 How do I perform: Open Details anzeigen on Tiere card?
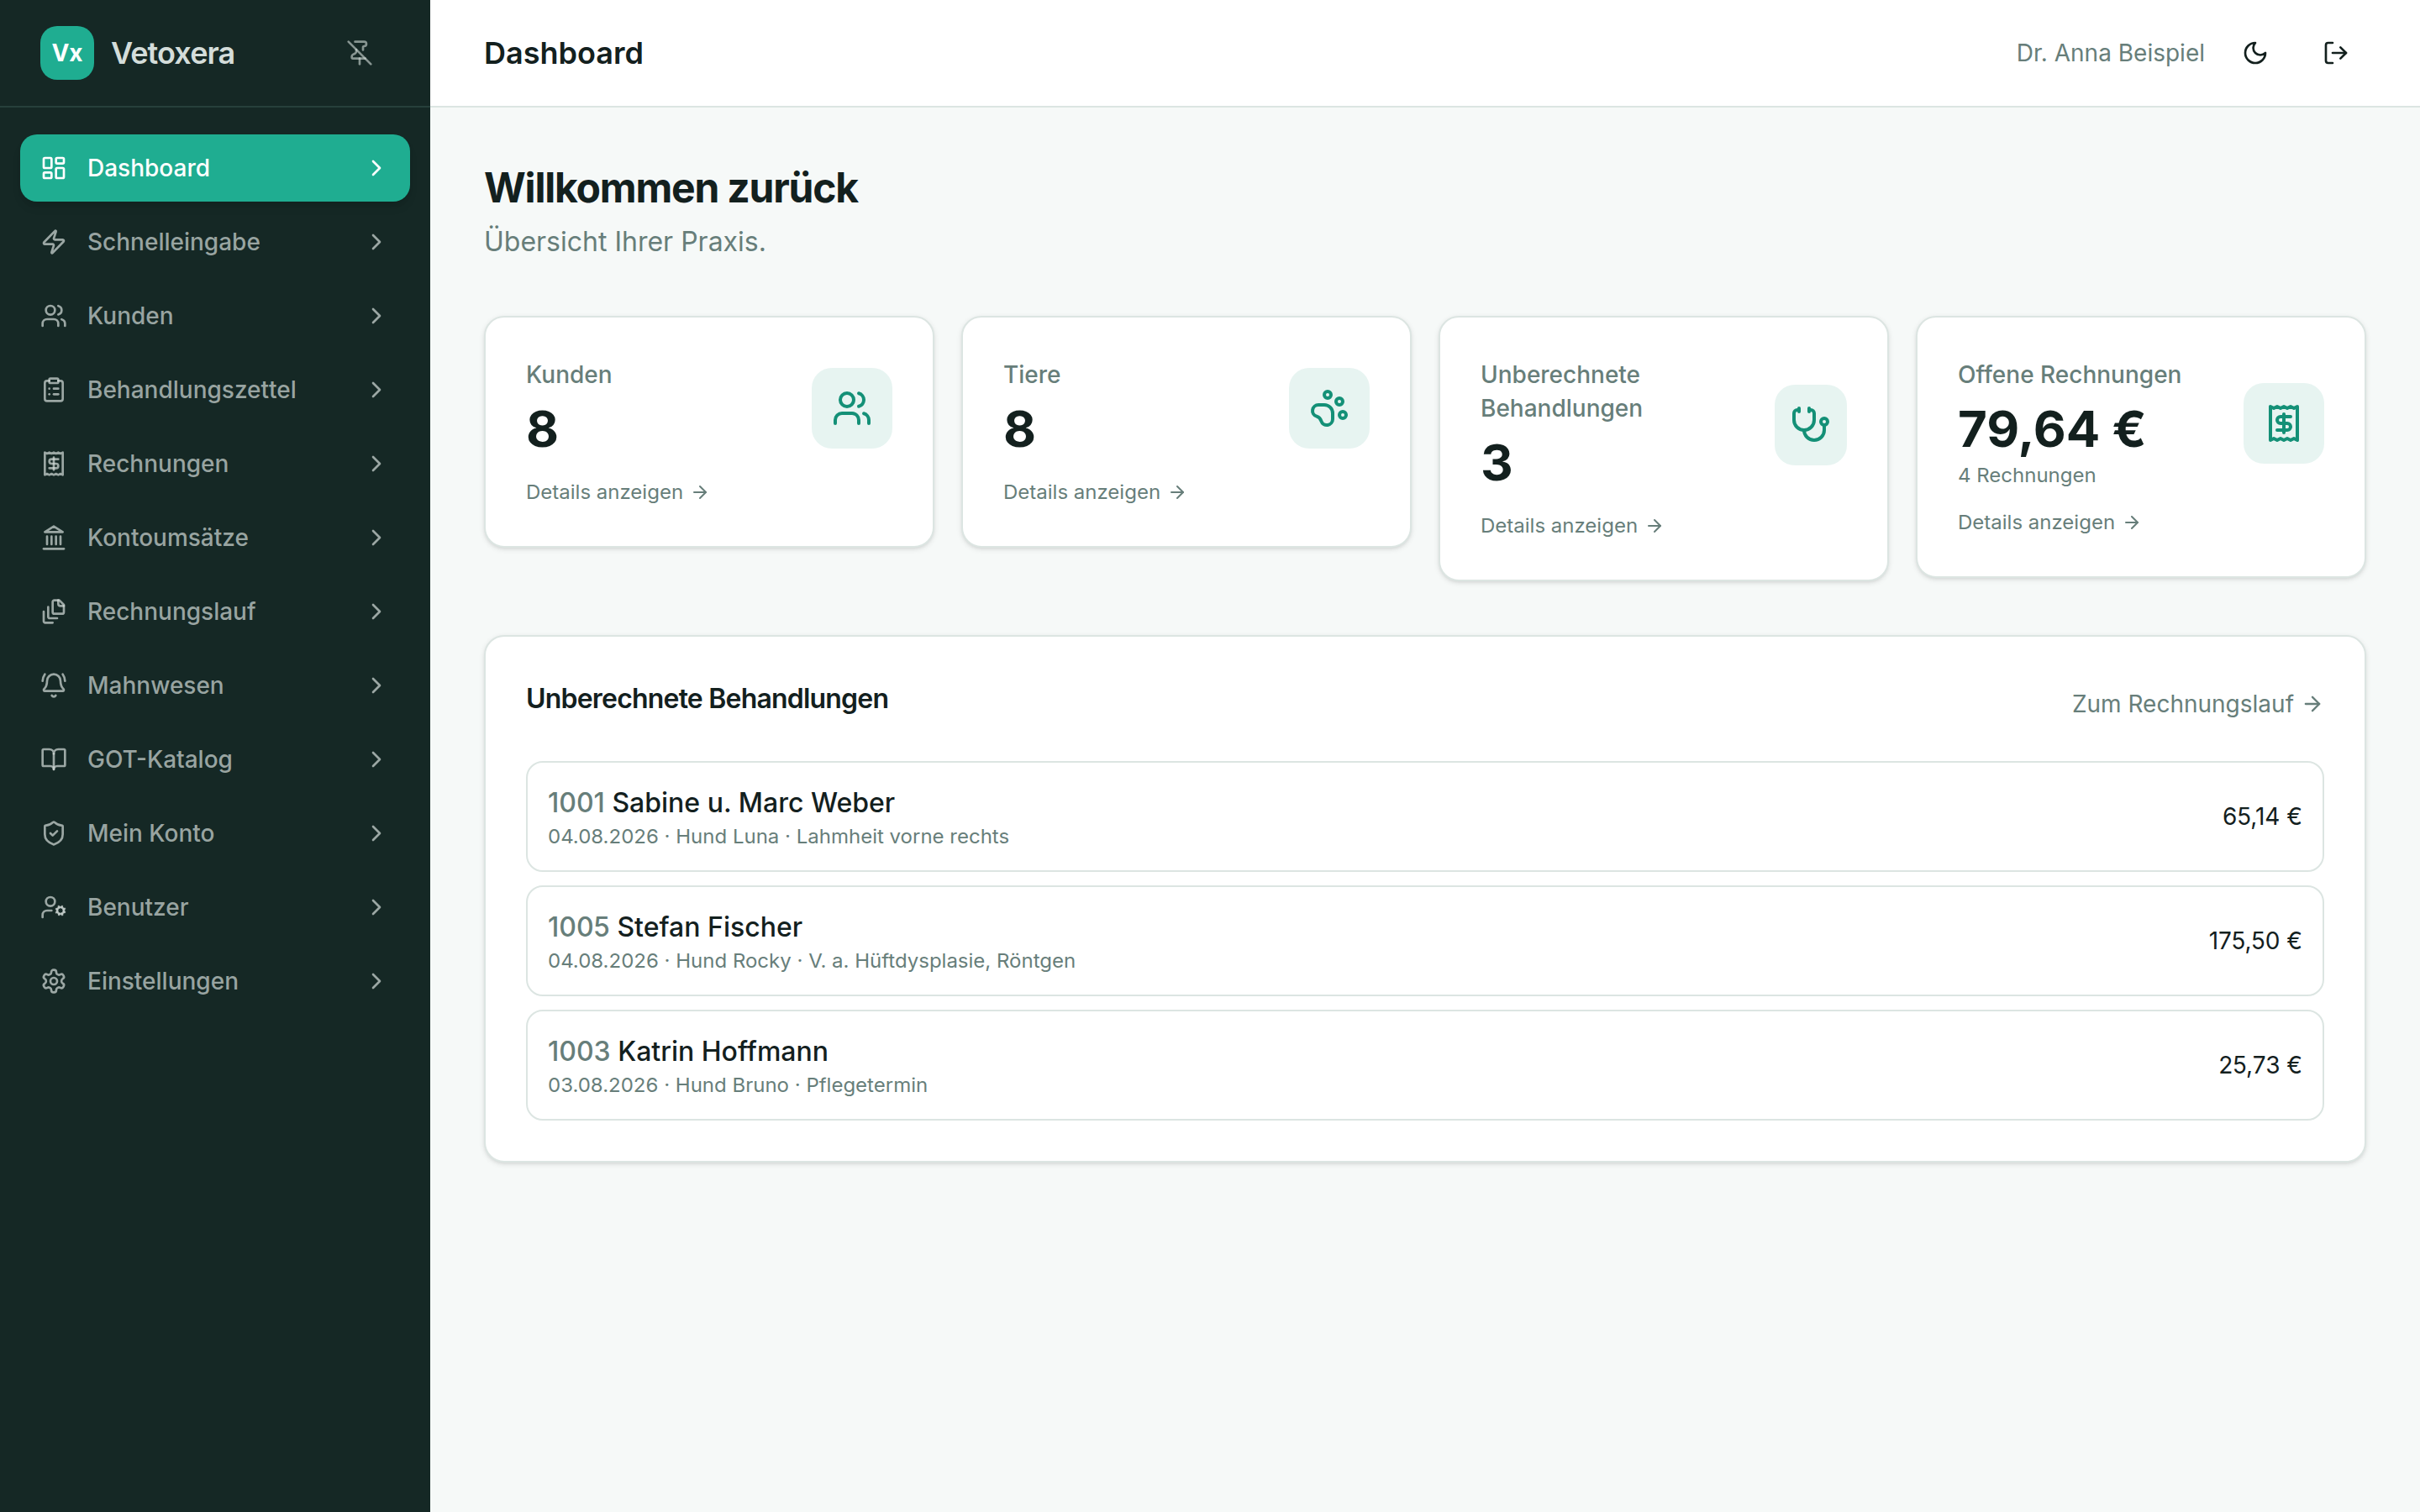[x=1094, y=492]
